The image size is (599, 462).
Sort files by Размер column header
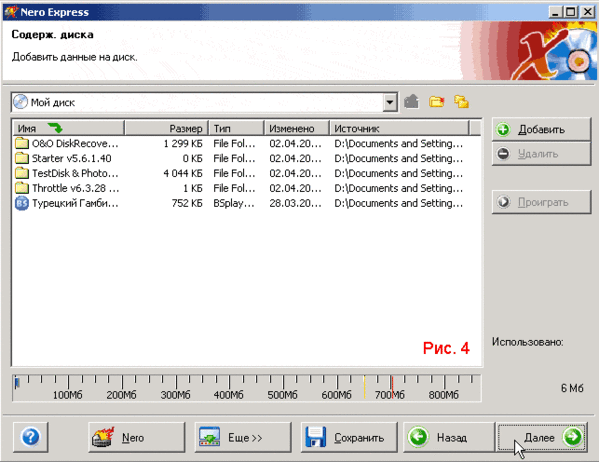[x=167, y=128]
